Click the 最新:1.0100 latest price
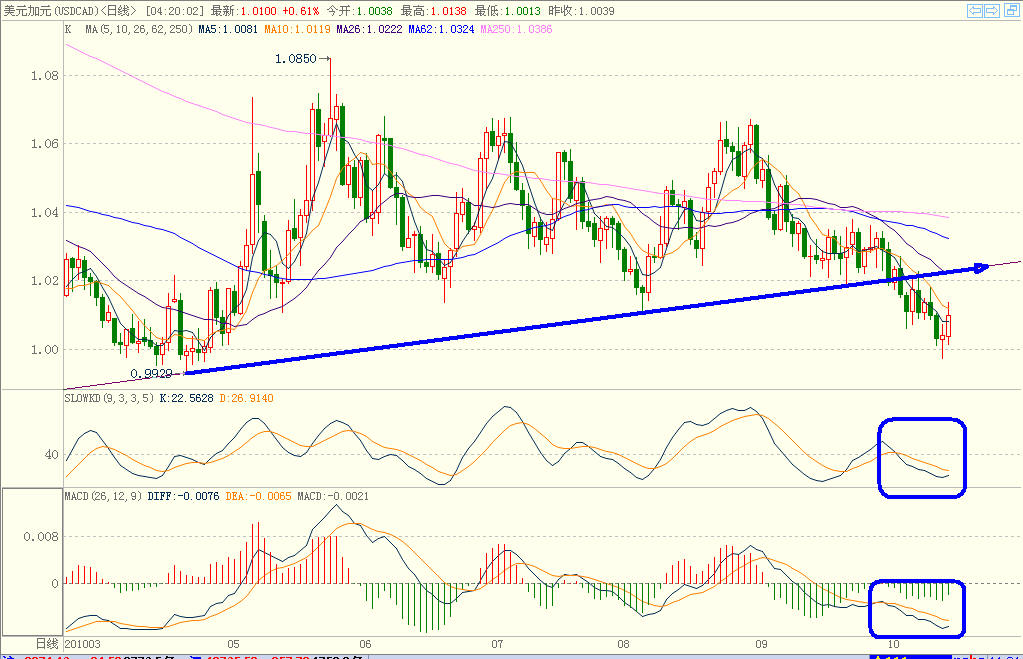This screenshot has width=1023, height=659. (243, 11)
